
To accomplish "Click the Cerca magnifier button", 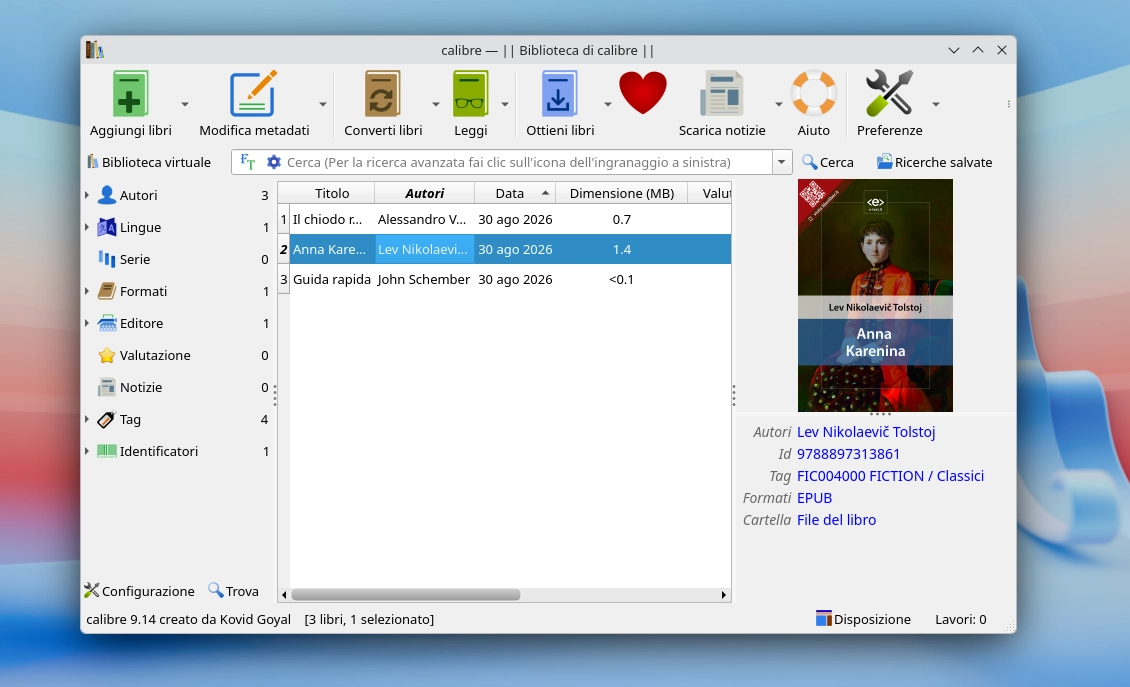I will click(x=827, y=162).
